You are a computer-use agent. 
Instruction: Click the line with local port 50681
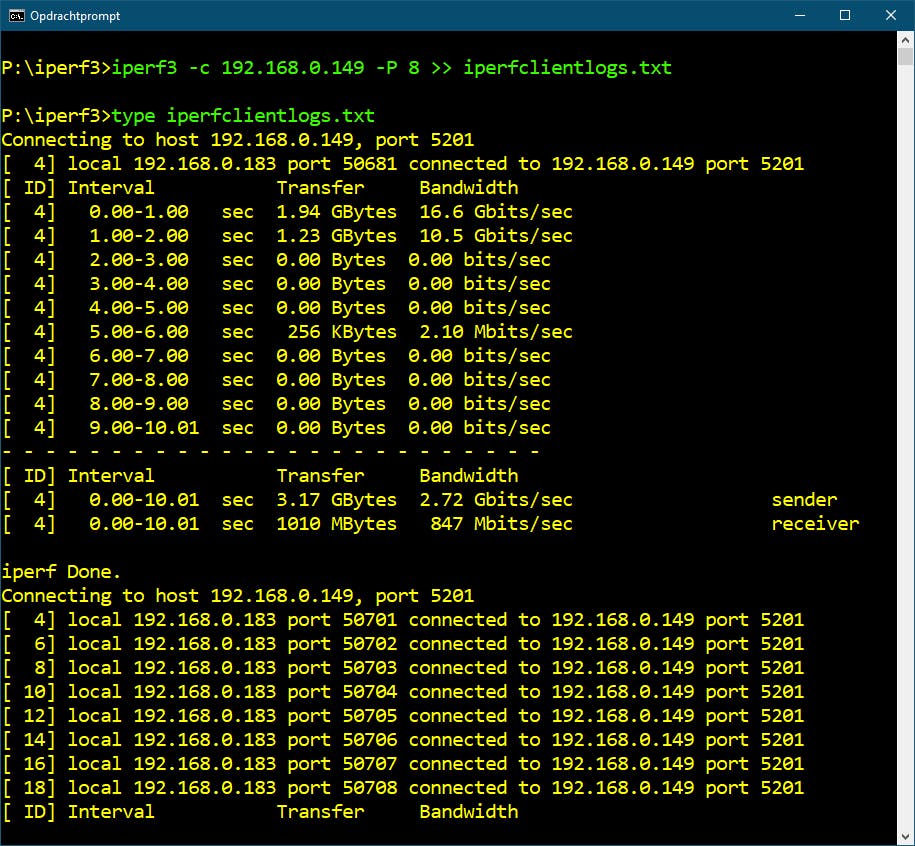click(x=403, y=164)
